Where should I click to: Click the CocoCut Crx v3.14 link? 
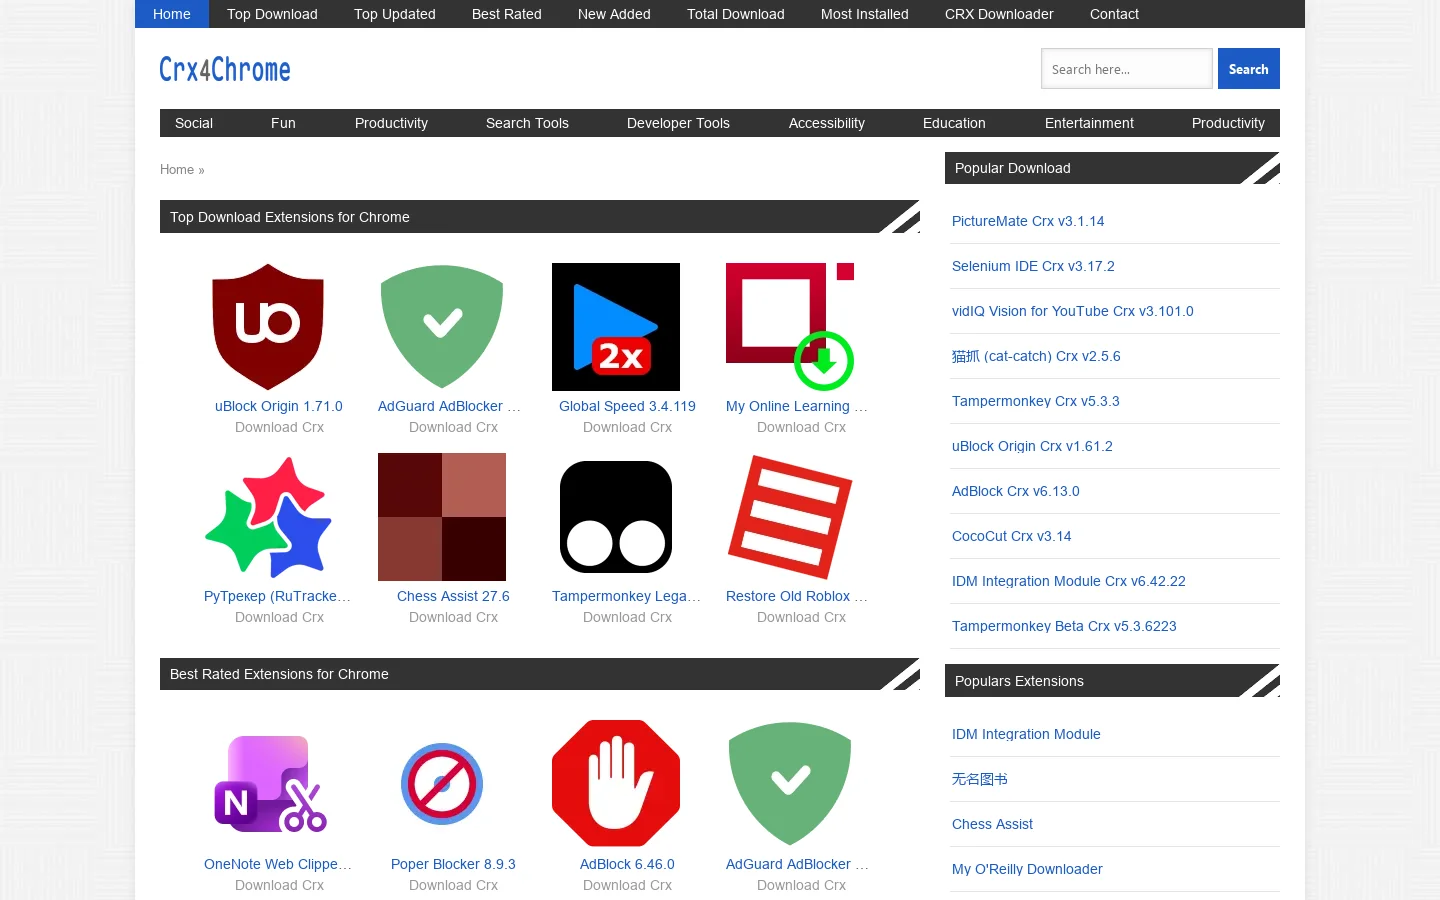tap(1012, 536)
